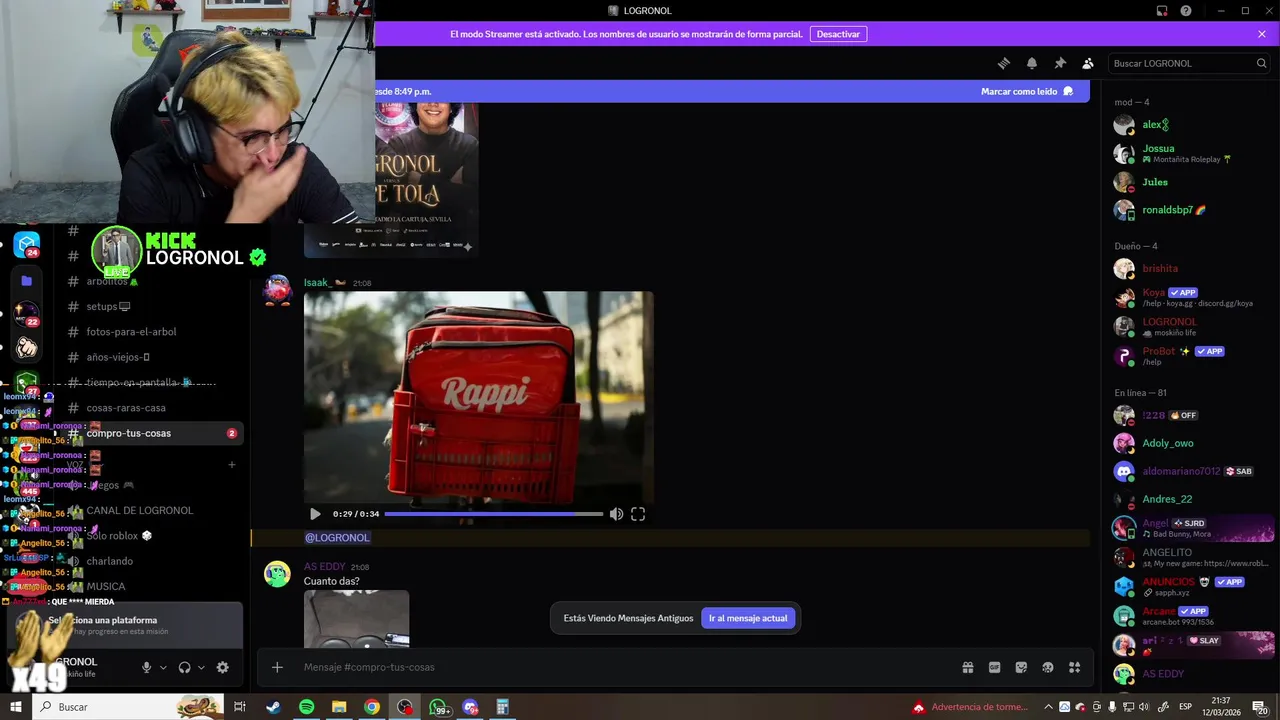Open the emoji picker

pyautogui.click(x=1048, y=667)
